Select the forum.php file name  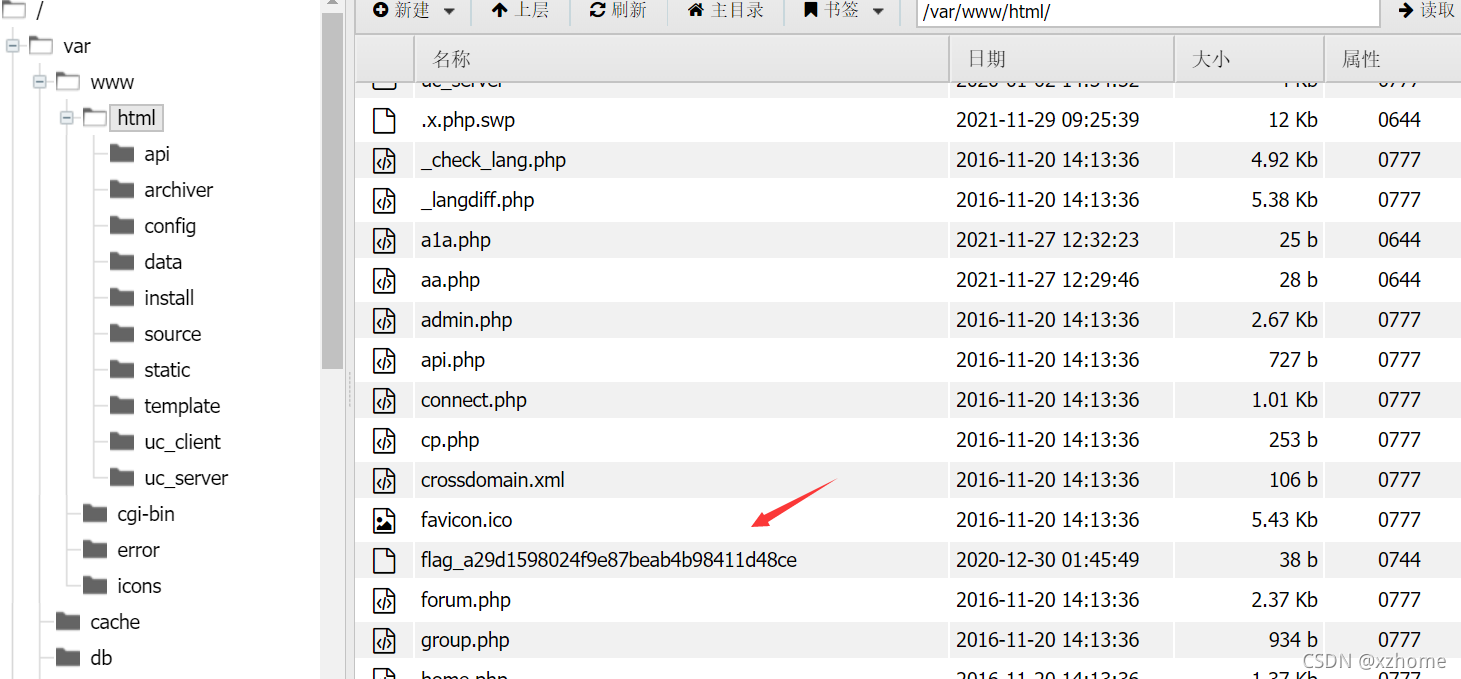click(x=466, y=600)
